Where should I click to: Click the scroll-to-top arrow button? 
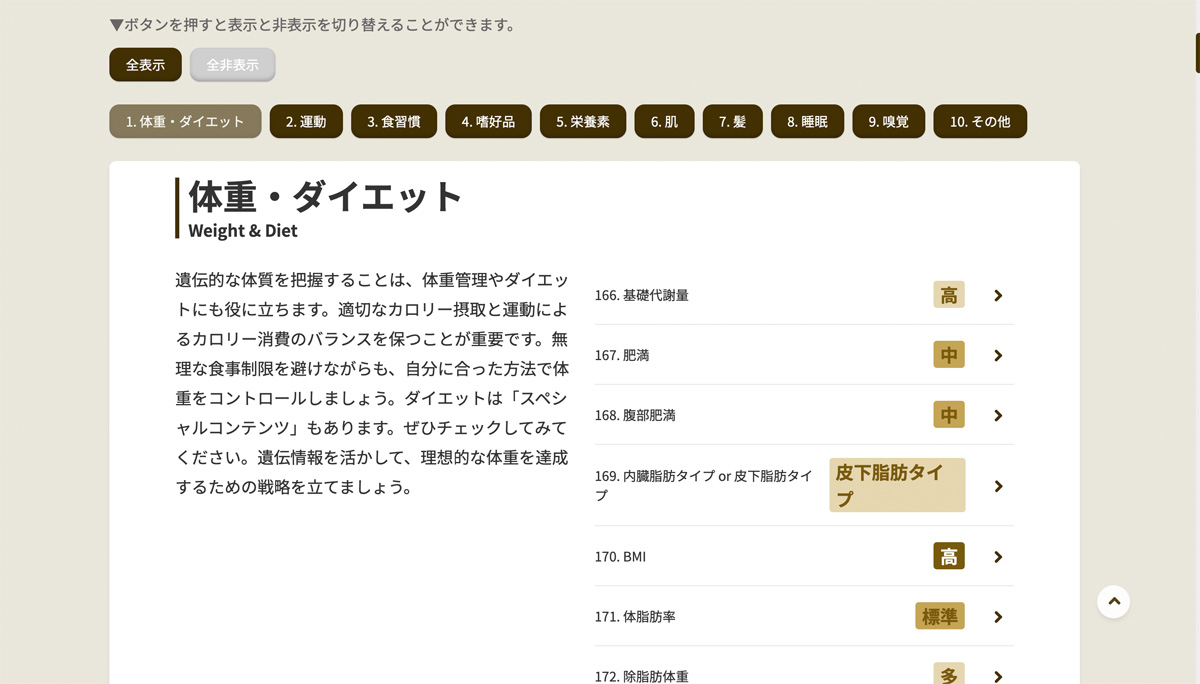tap(1113, 601)
